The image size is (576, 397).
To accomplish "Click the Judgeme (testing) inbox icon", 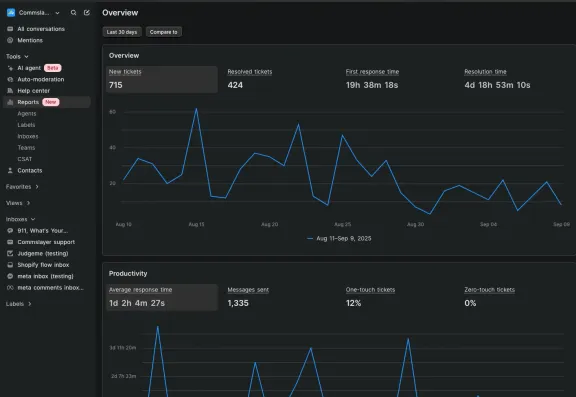I will [10, 253].
